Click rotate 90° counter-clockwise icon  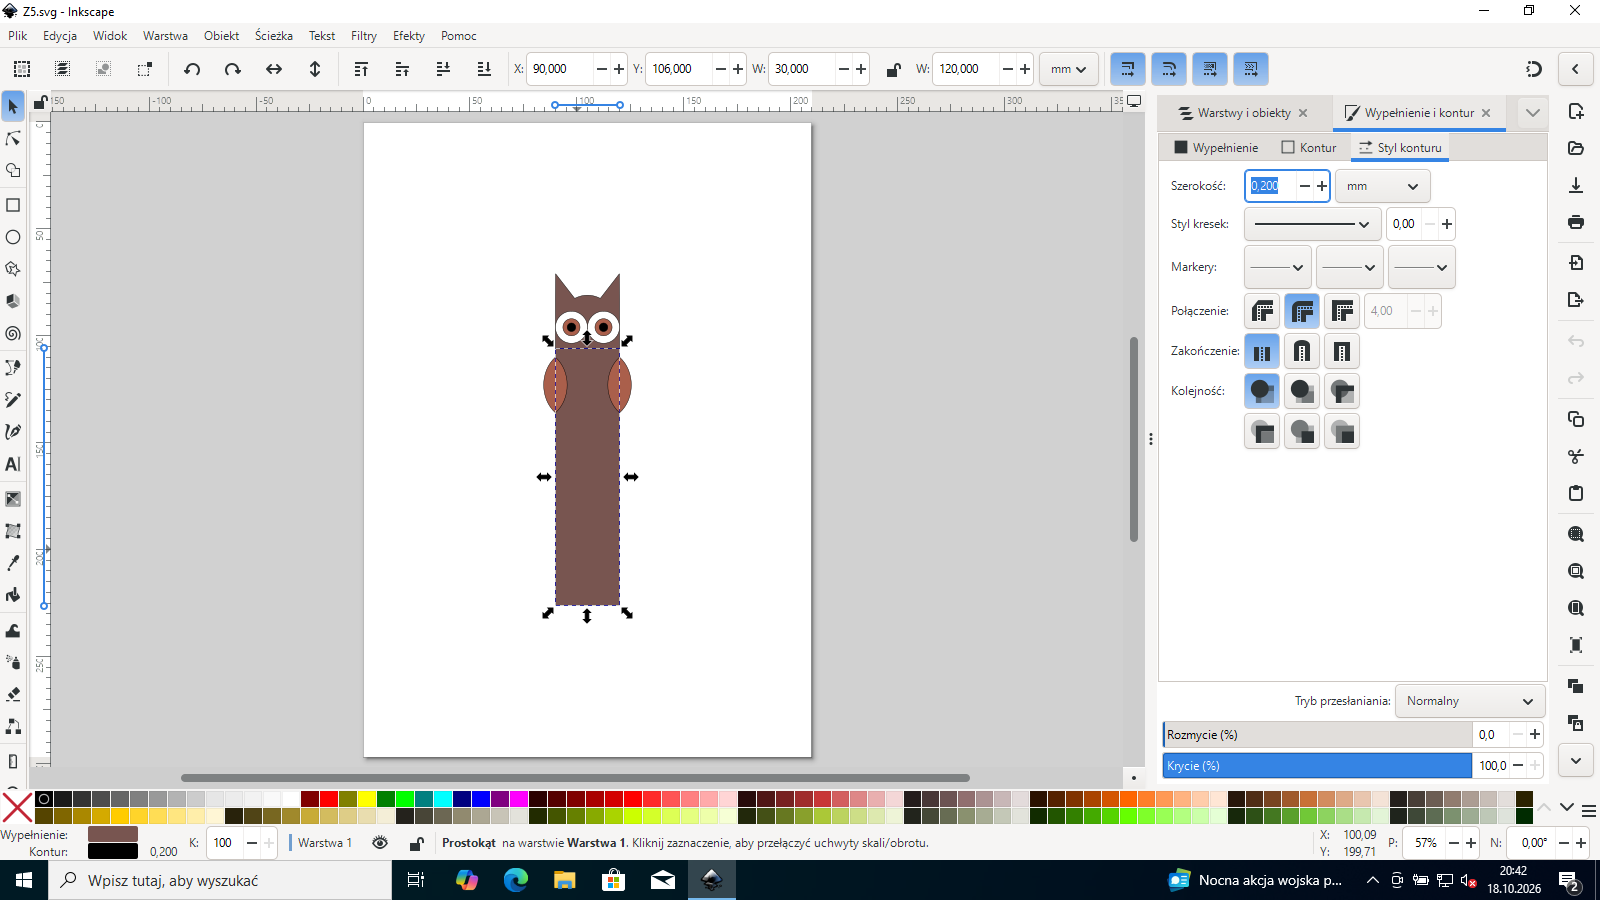click(x=192, y=69)
